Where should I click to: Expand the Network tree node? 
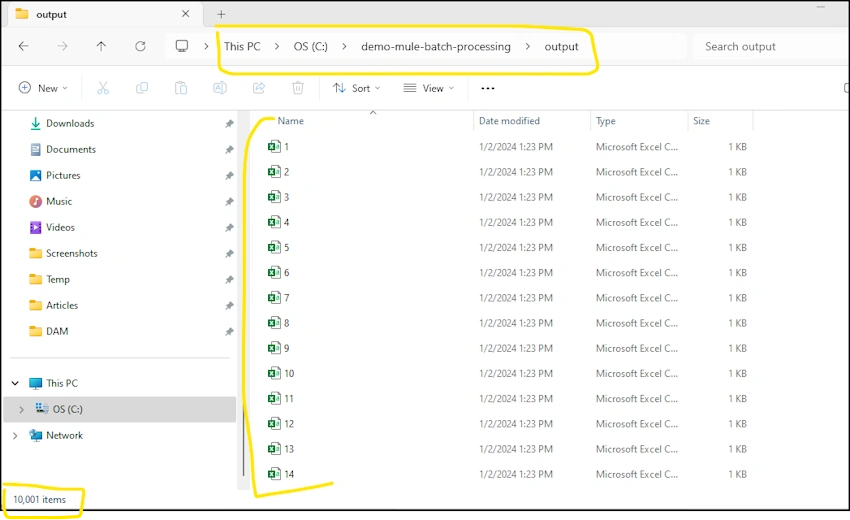click(x=15, y=435)
